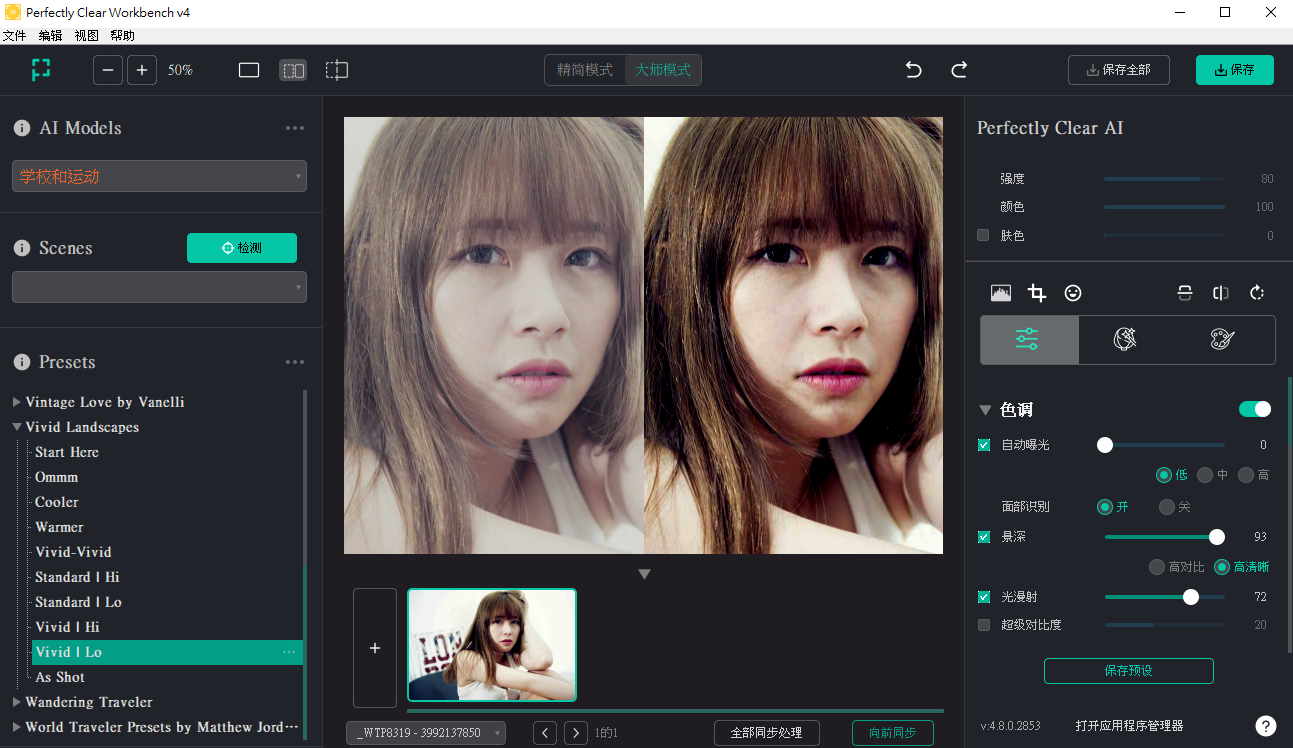This screenshot has width=1293, height=748.
Task: Click the zoom out minus button
Action: tap(108, 70)
